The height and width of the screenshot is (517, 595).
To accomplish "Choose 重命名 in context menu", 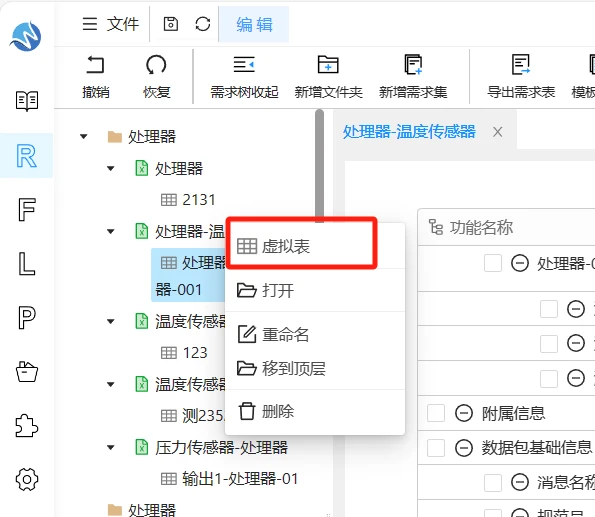I will (315, 334).
